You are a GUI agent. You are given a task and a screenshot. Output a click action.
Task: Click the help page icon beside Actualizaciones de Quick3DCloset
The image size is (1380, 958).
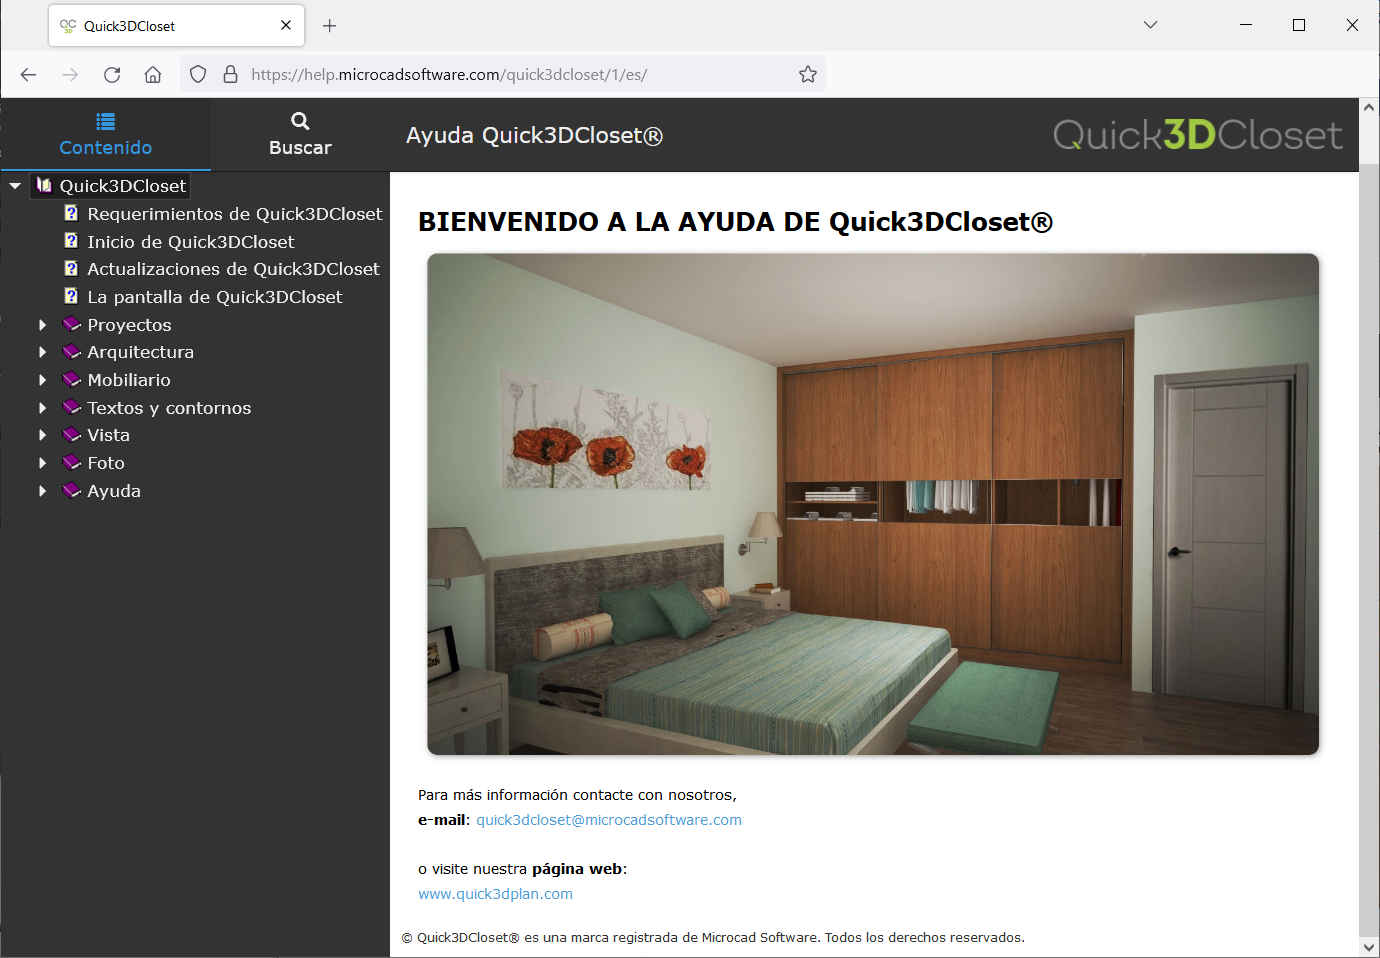(x=71, y=268)
